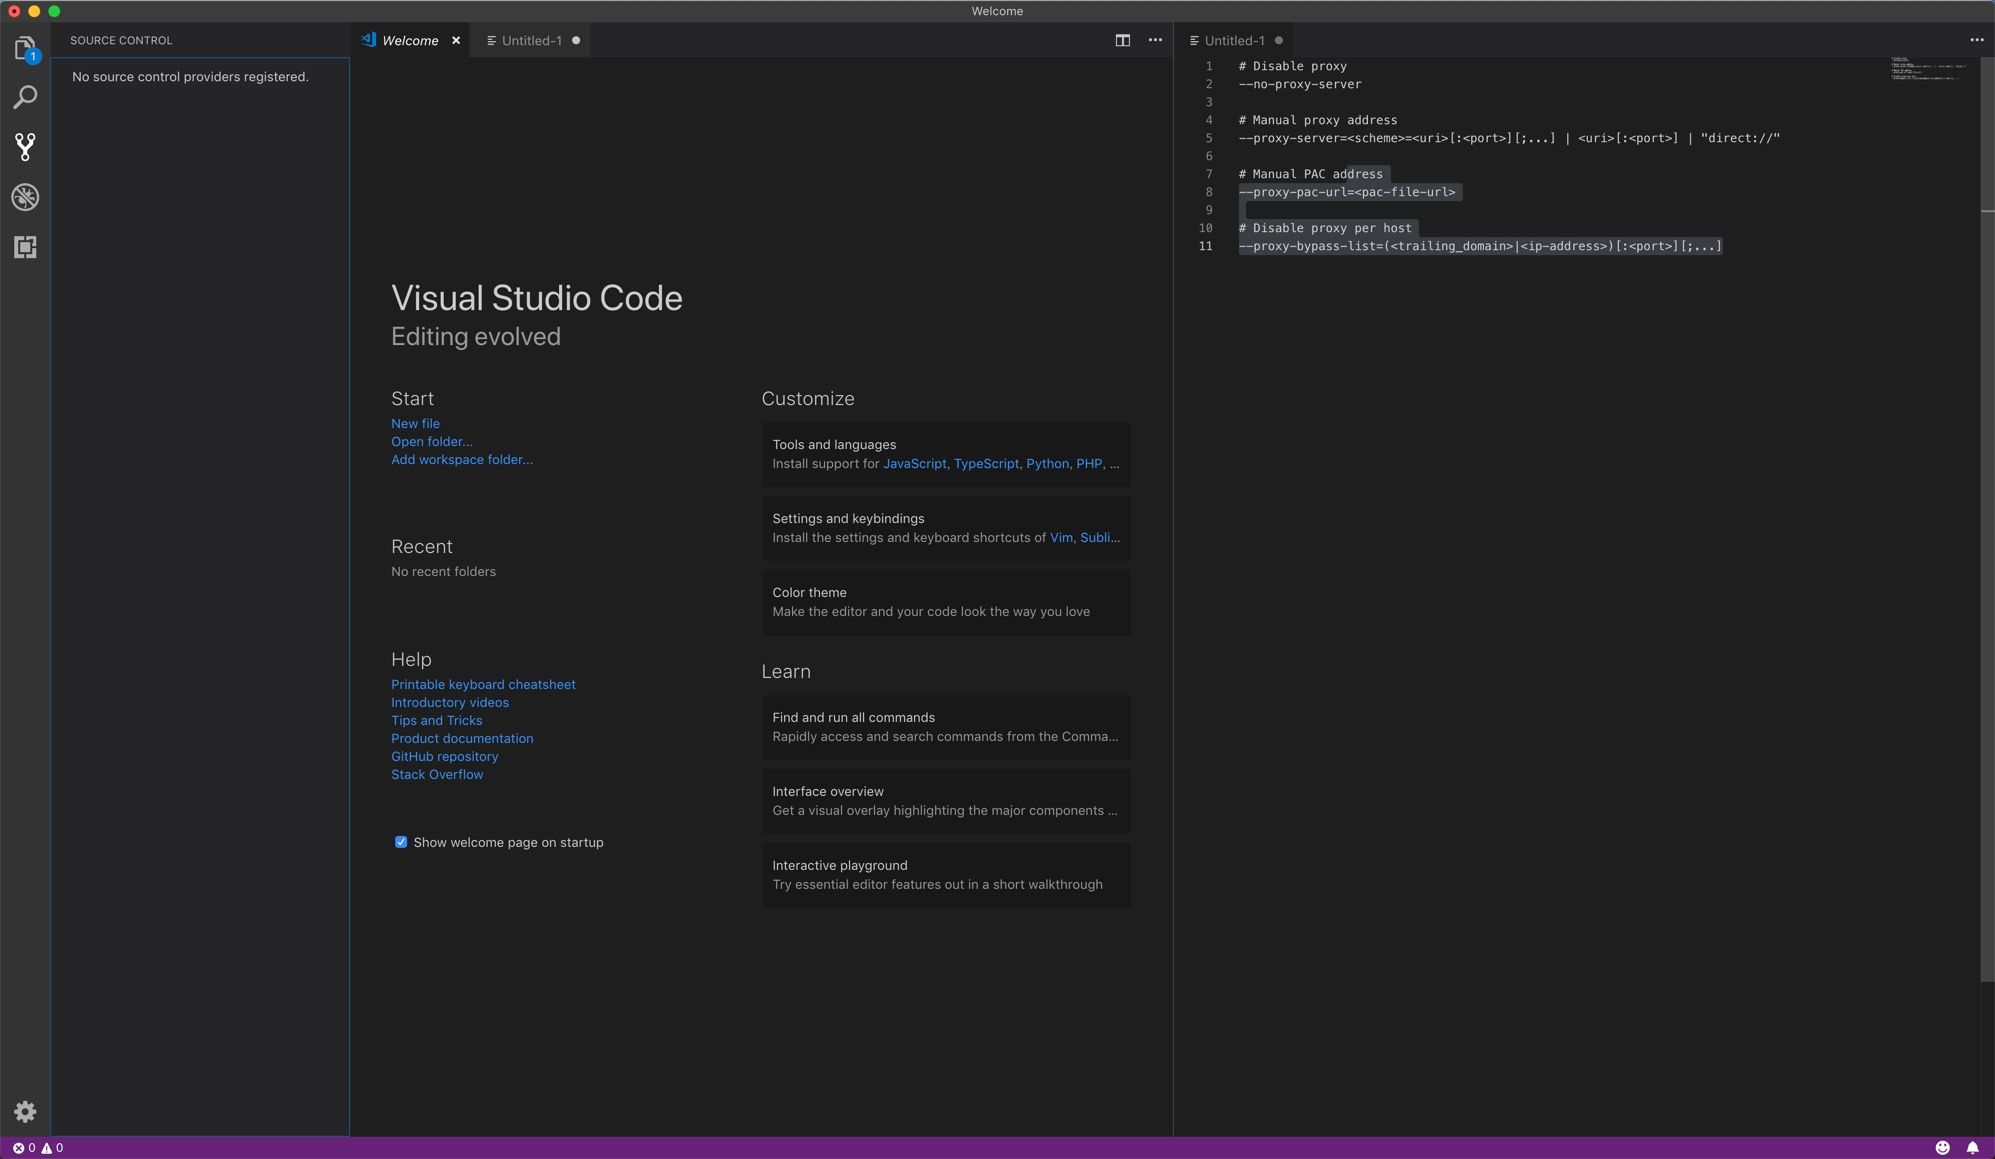Click the --proxy-bypass-list line
Viewport: 1995px width, 1159px height.
point(1480,246)
